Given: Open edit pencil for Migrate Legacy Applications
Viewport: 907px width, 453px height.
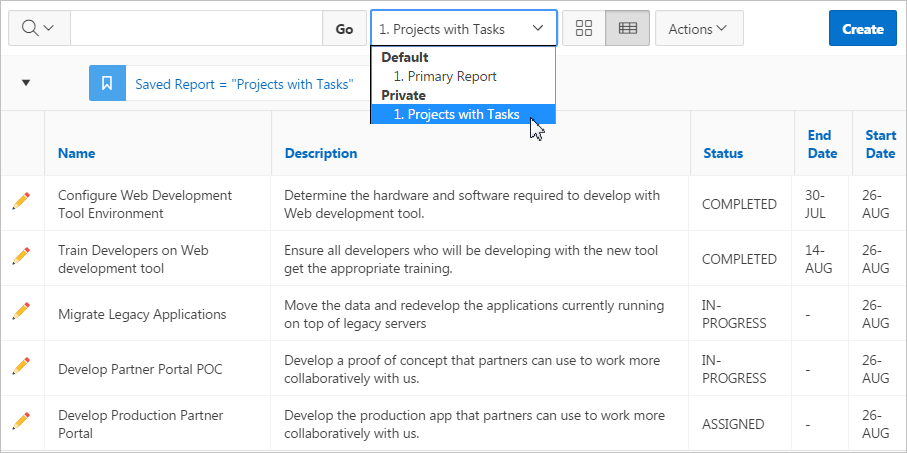Looking at the screenshot, I should click(21, 311).
